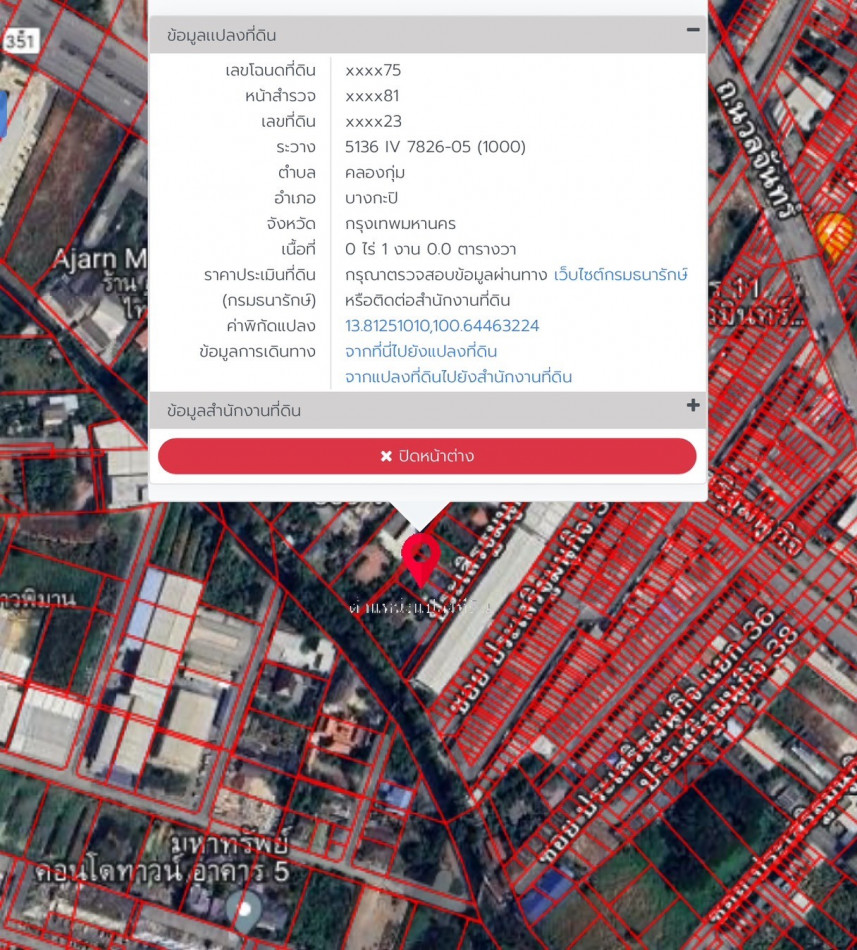Click the red location pin on the map
The image size is (857, 950).
pos(421,558)
